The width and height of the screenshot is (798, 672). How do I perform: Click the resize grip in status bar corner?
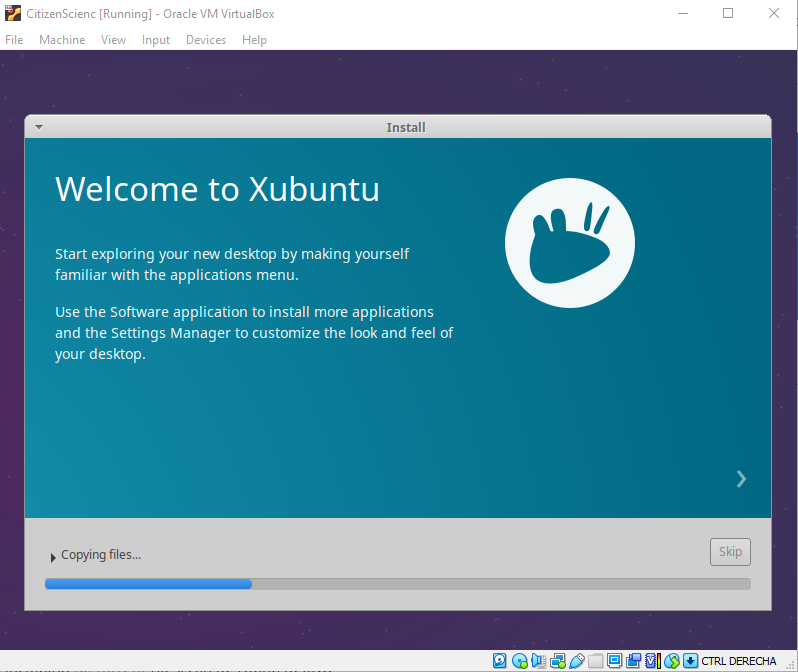tap(790, 665)
